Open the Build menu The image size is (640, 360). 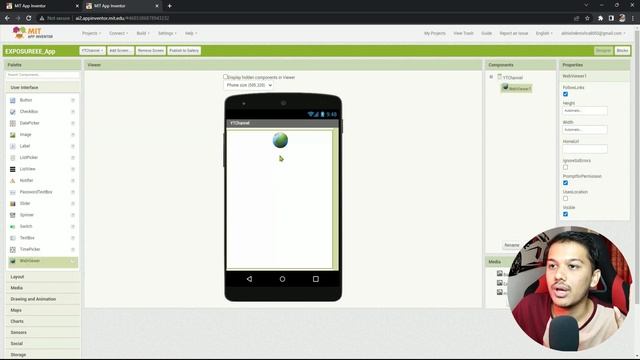(x=143, y=33)
